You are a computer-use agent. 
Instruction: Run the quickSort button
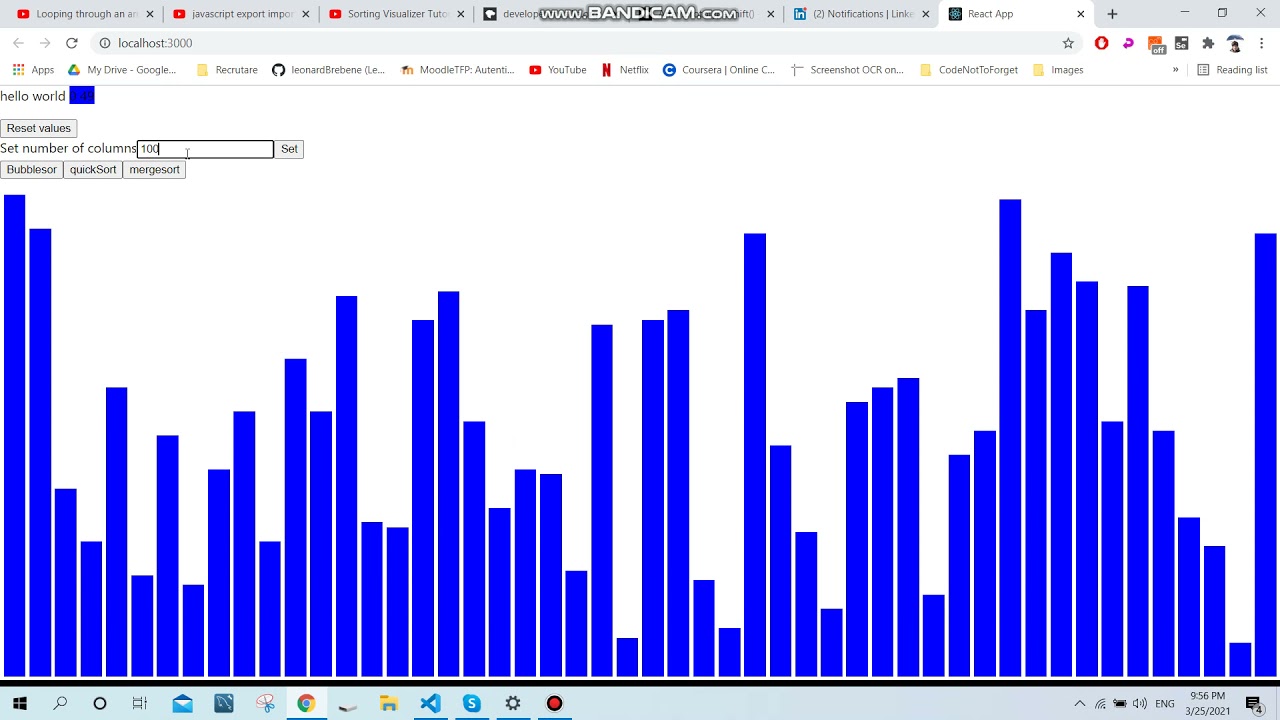(x=93, y=170)
